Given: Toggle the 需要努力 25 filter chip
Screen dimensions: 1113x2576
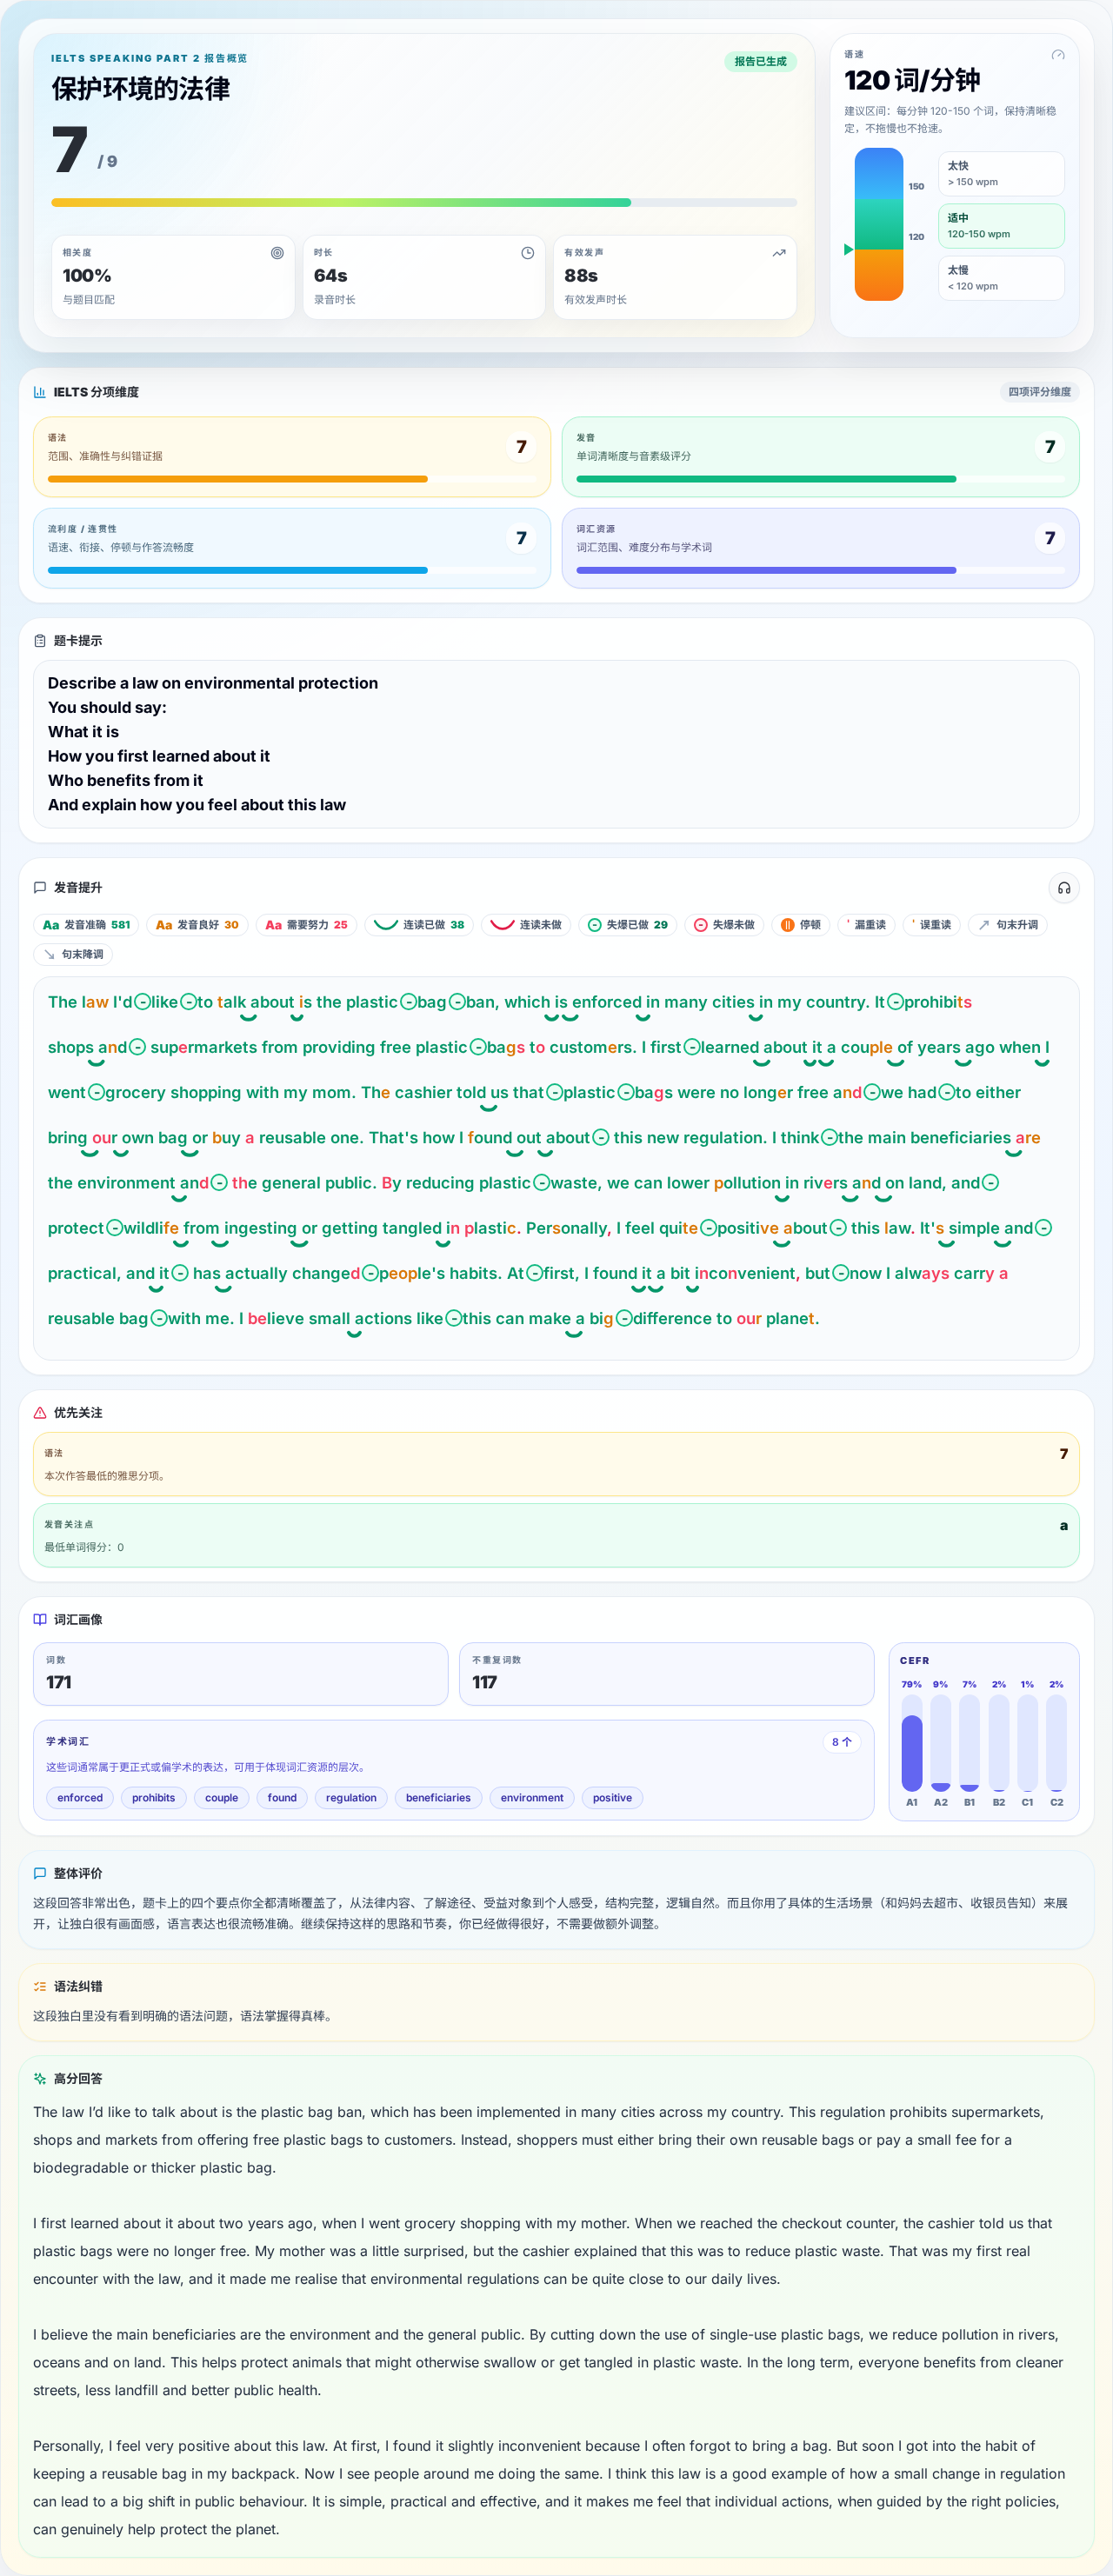Looking at the screenshot, I should coord(306,925).
